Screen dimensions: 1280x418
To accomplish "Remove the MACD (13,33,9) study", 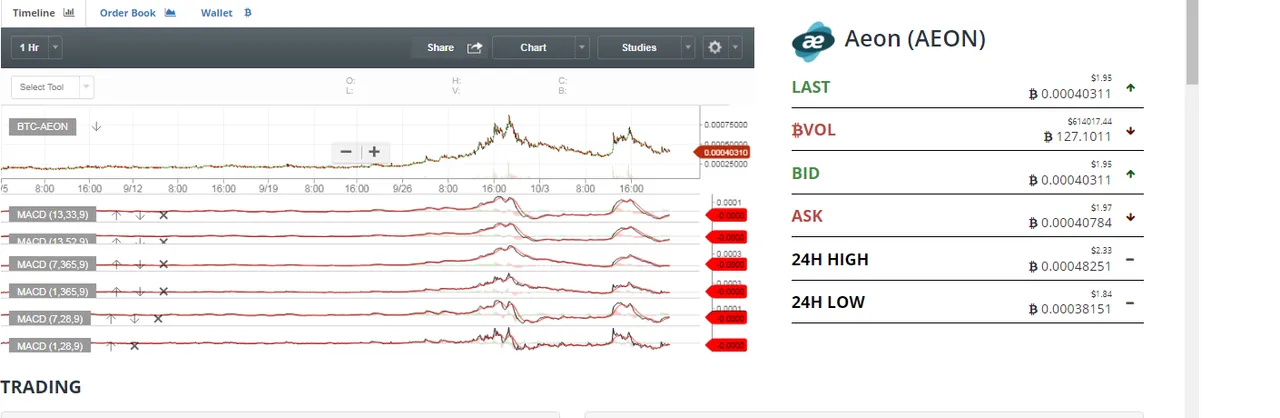I will [163, 215].
